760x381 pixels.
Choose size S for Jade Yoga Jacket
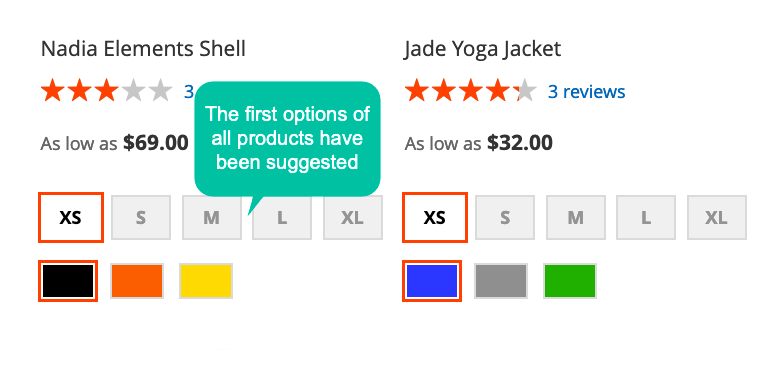tap(505, 218)
